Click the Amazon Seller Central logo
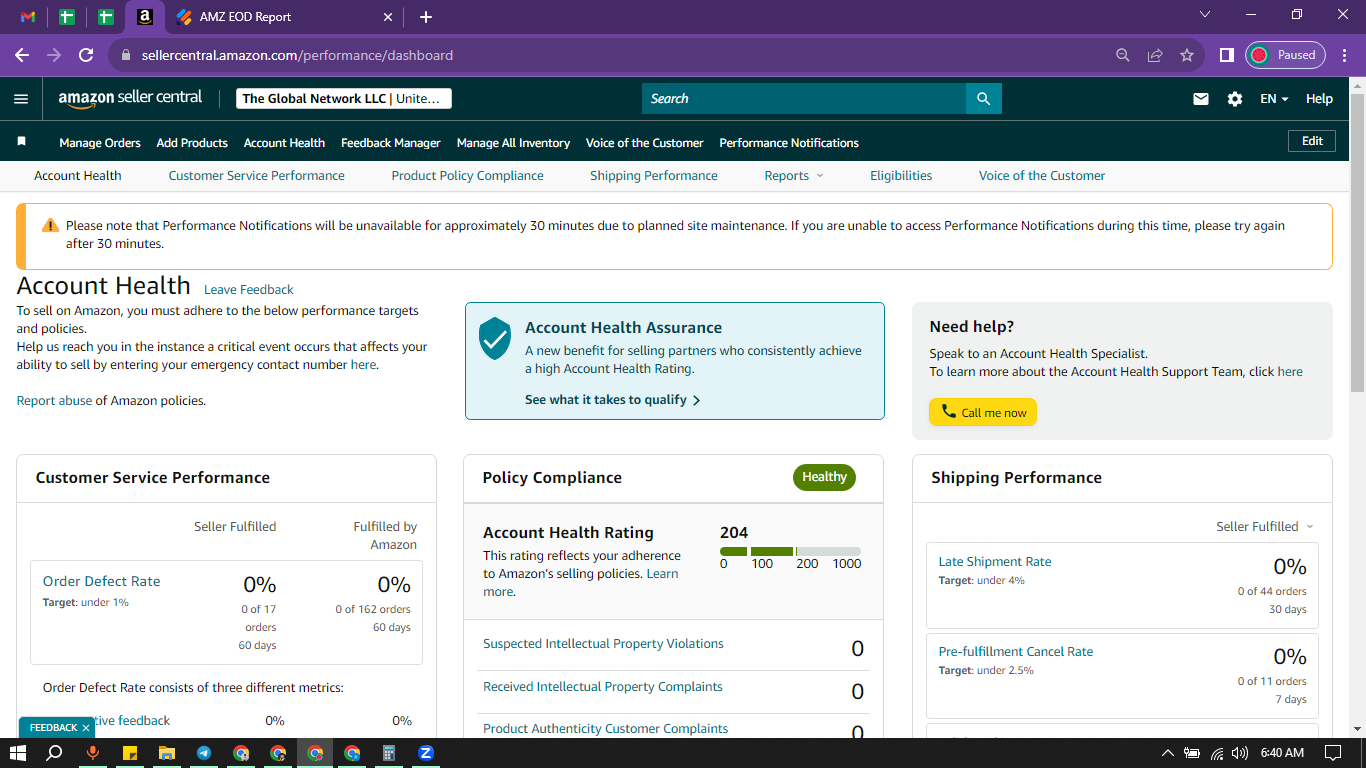Screen dimensions: 1366x768 click(x=130, y=98)
